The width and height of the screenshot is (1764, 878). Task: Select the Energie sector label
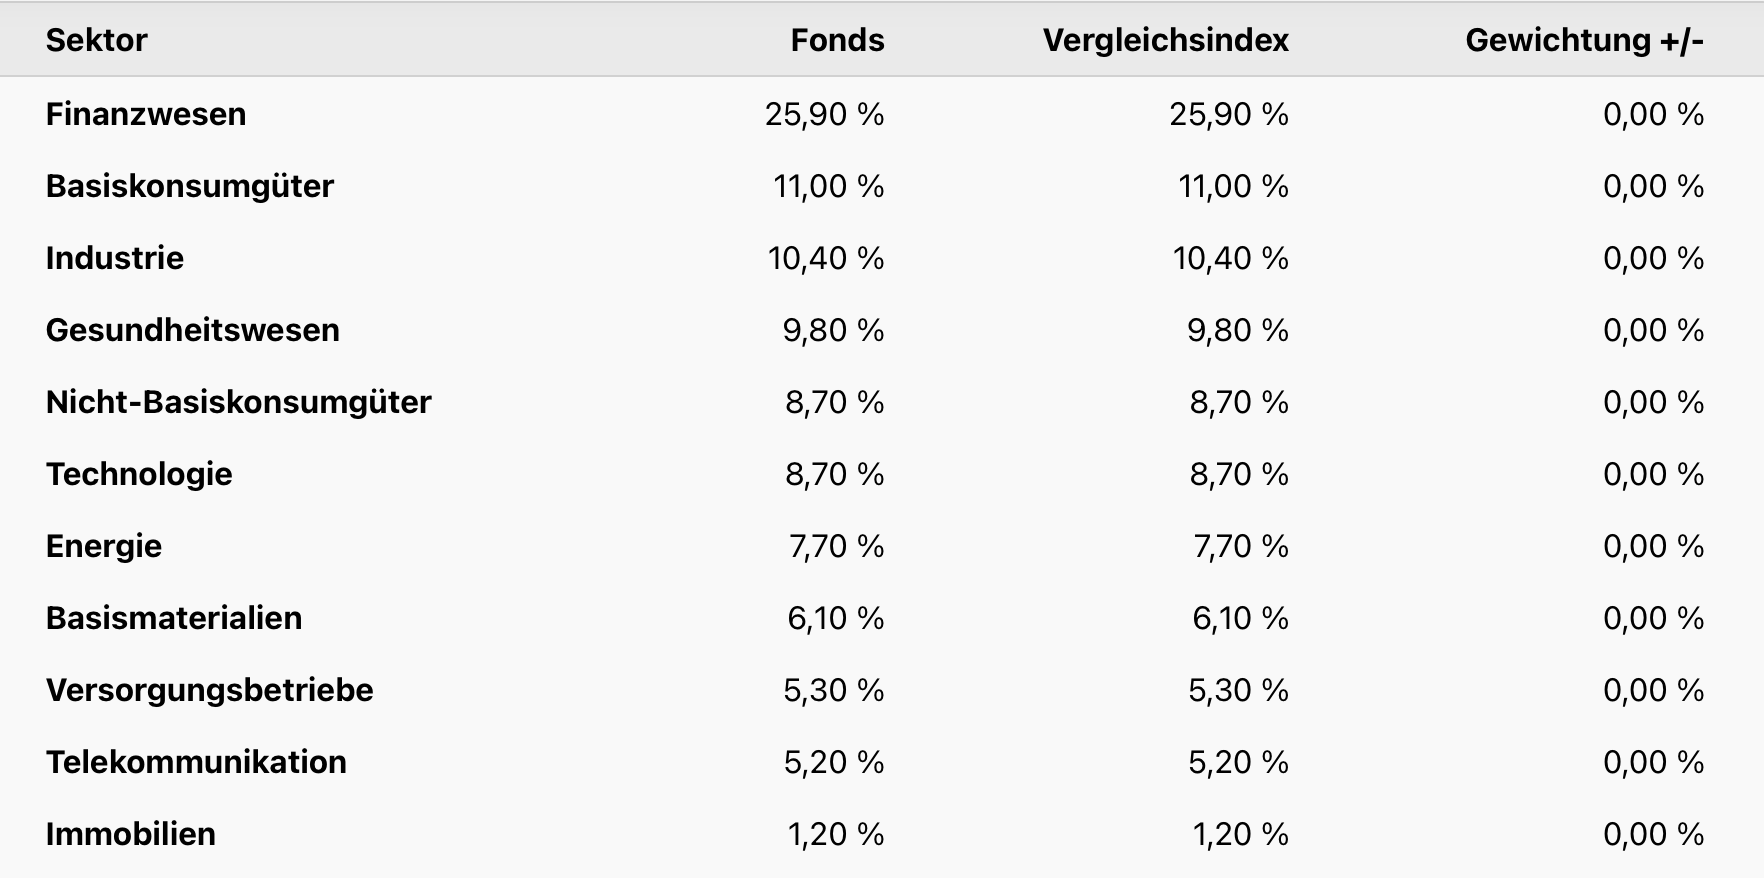click(x=104, y=546)
